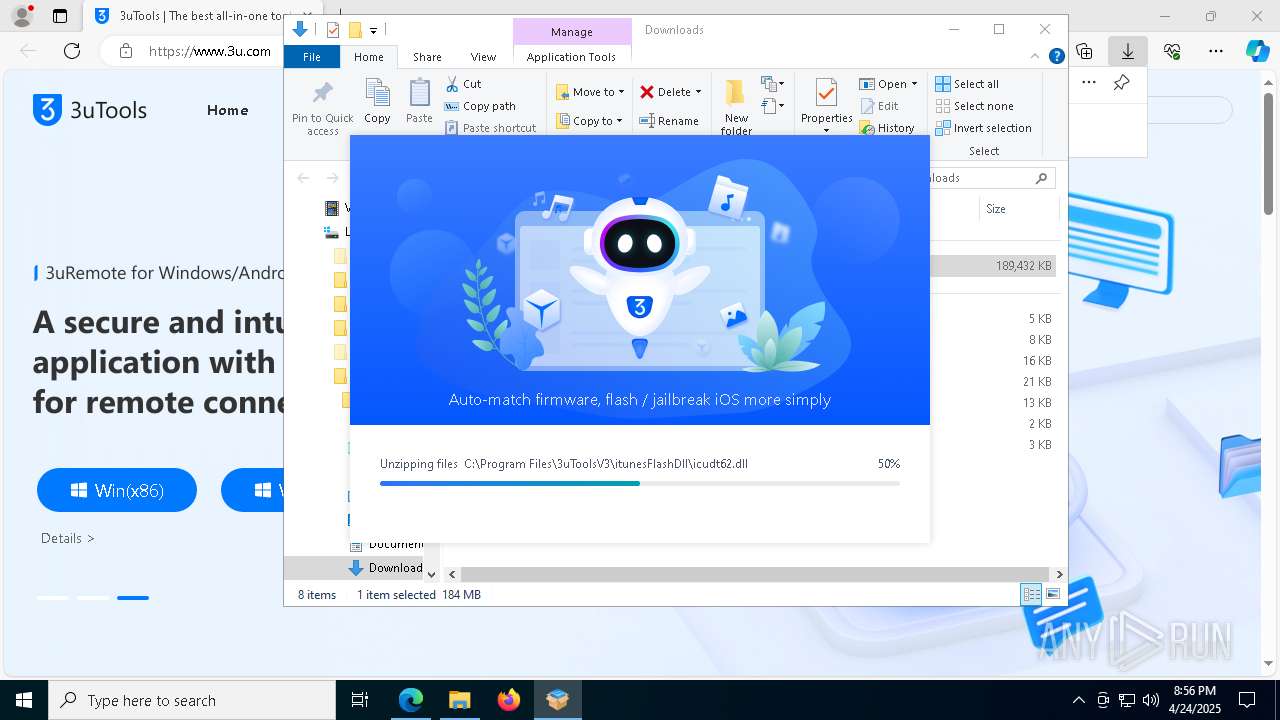
Task: Expand the New item dropdown
Action: pyautogui.click(x=773, y=83)
